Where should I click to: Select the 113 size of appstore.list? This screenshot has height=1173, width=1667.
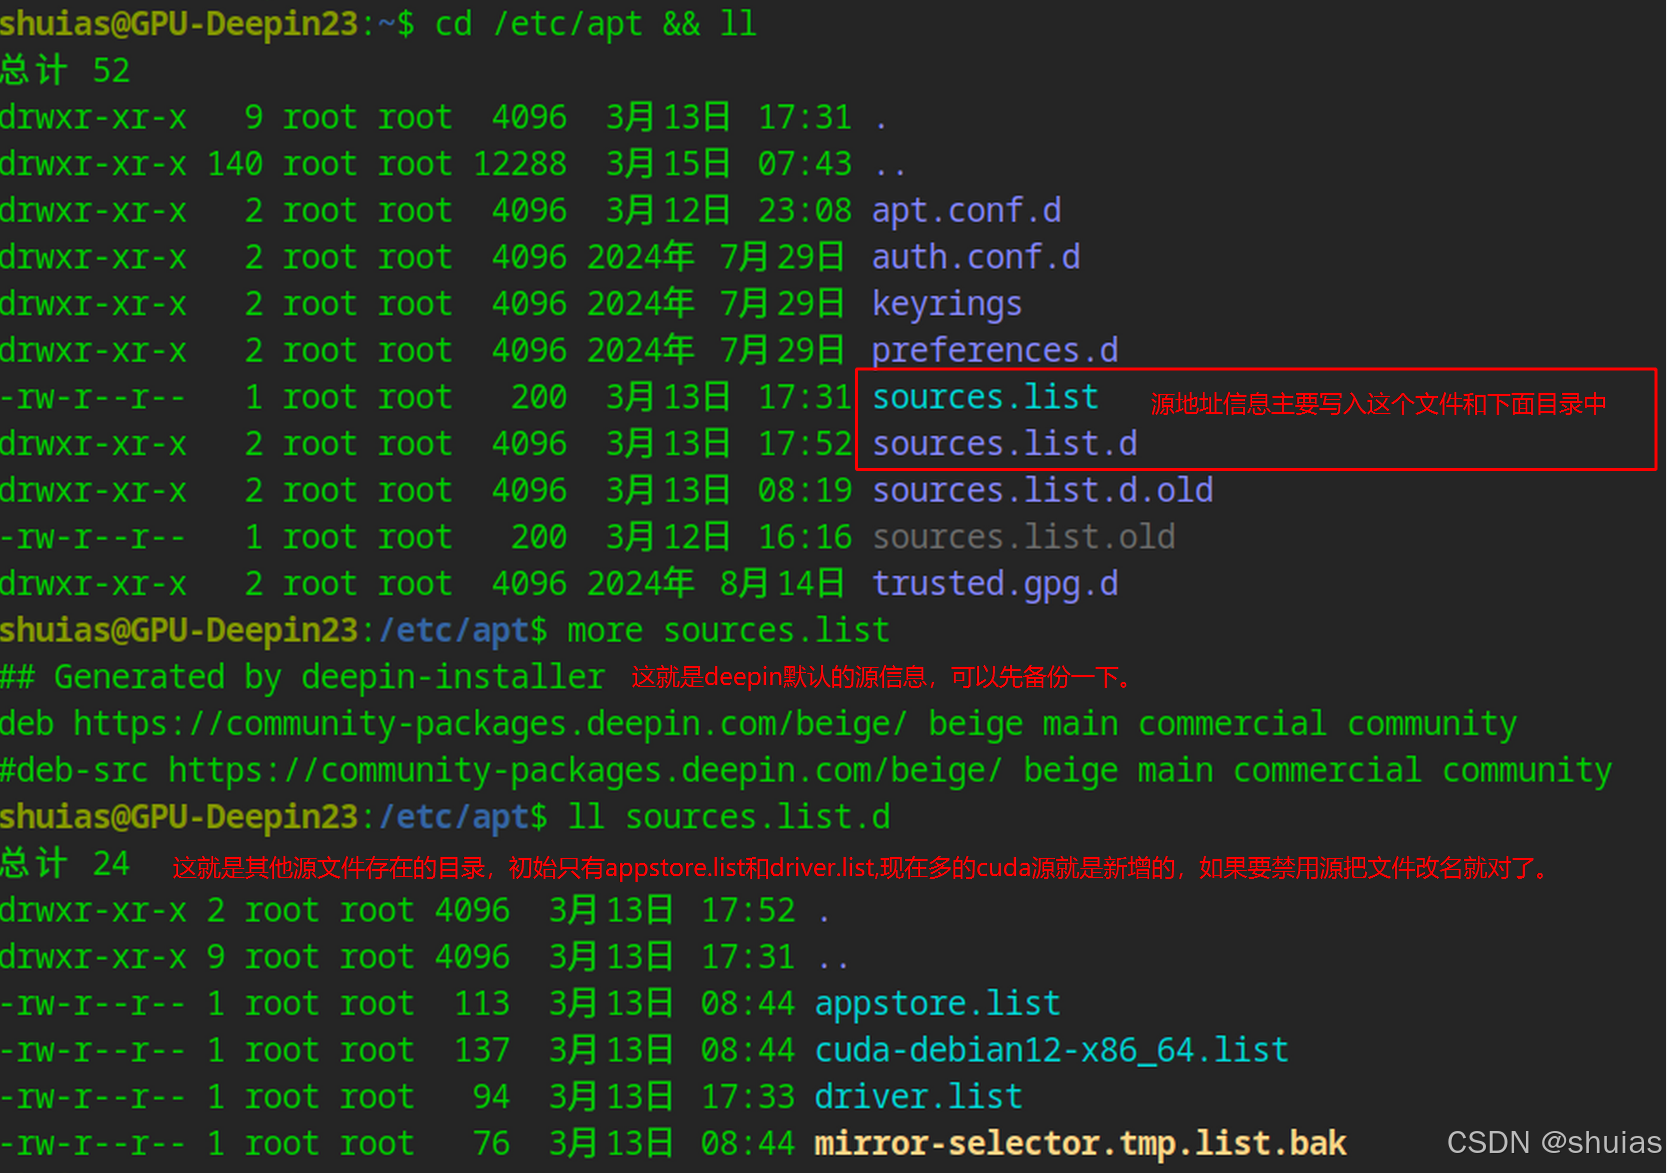pos(482,1003)
